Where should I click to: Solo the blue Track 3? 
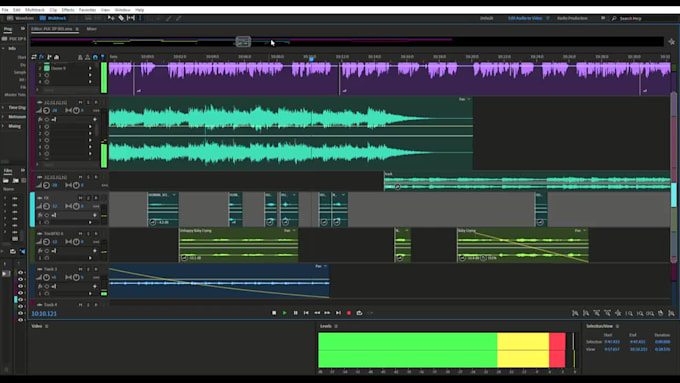click(88, 269)
